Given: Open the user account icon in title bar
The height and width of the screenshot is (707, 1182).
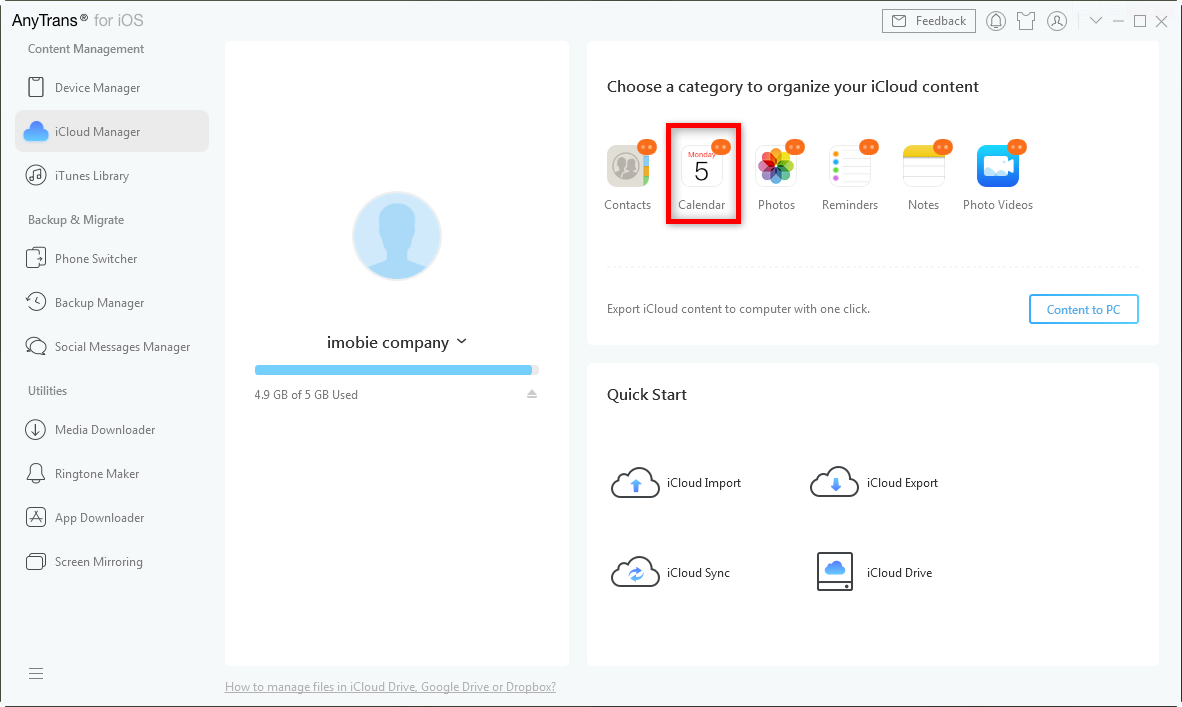Looking at the screenshot, I should 1057,21.
